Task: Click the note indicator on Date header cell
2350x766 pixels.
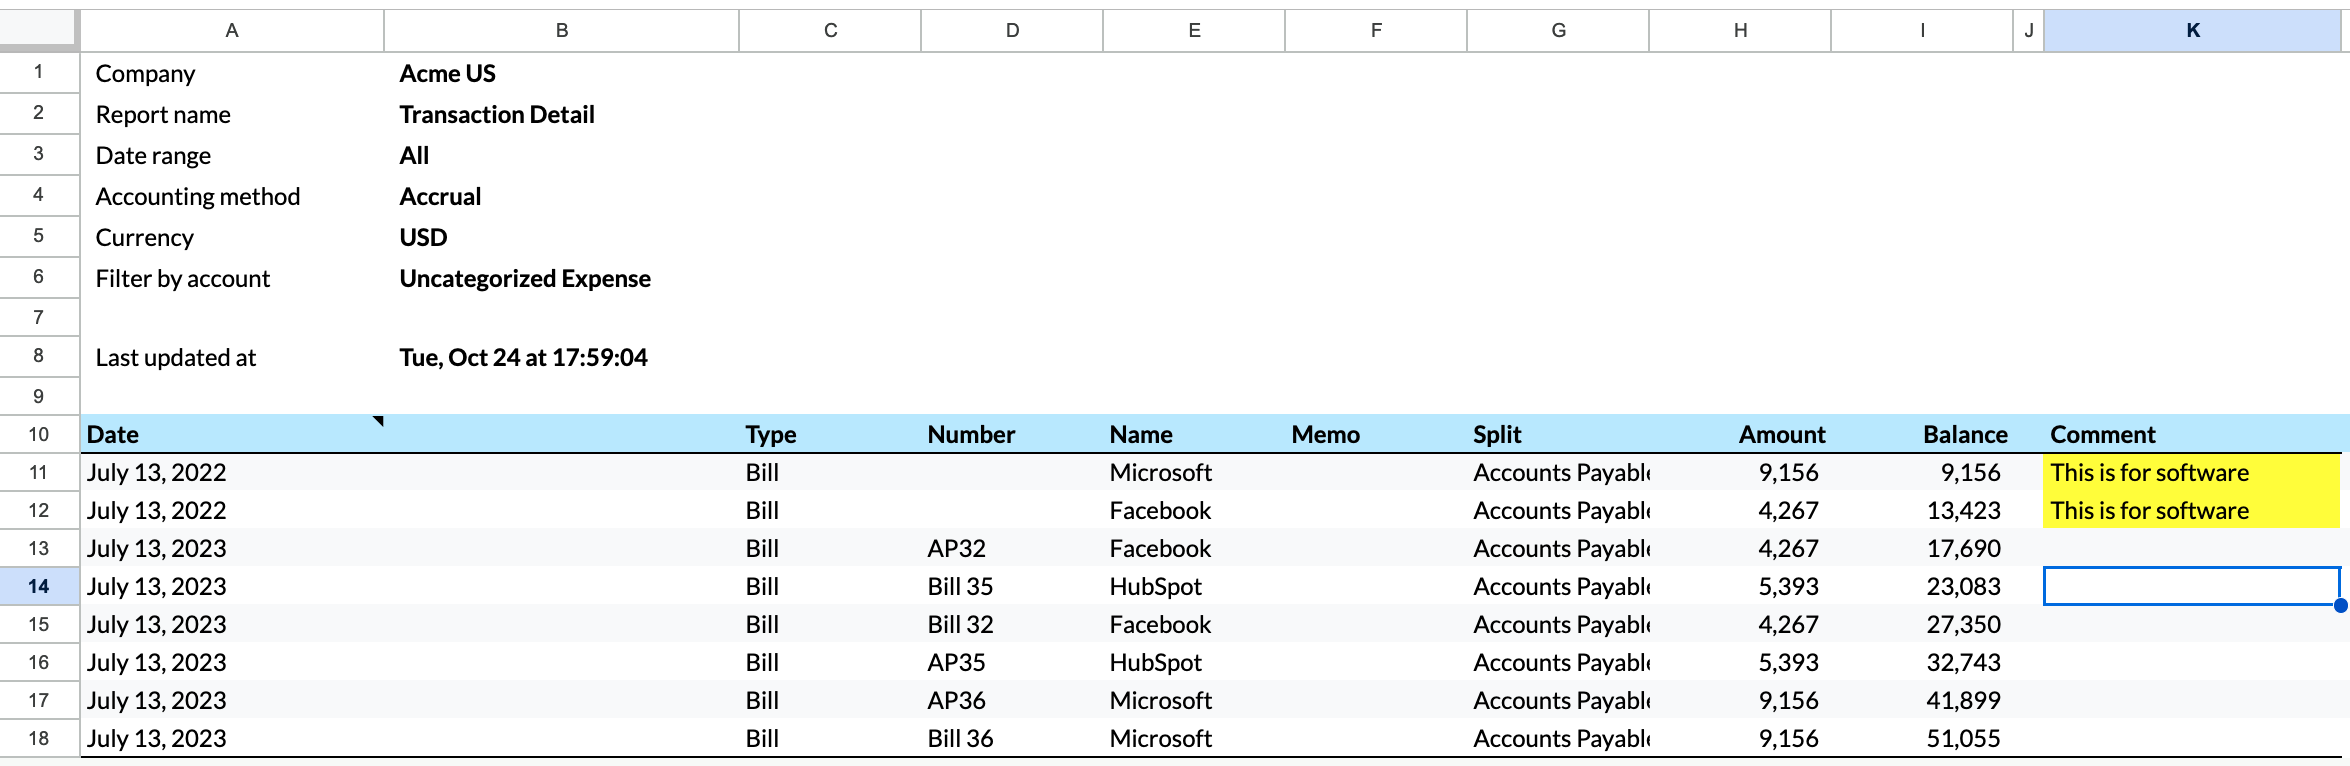Action: [379, 421]
